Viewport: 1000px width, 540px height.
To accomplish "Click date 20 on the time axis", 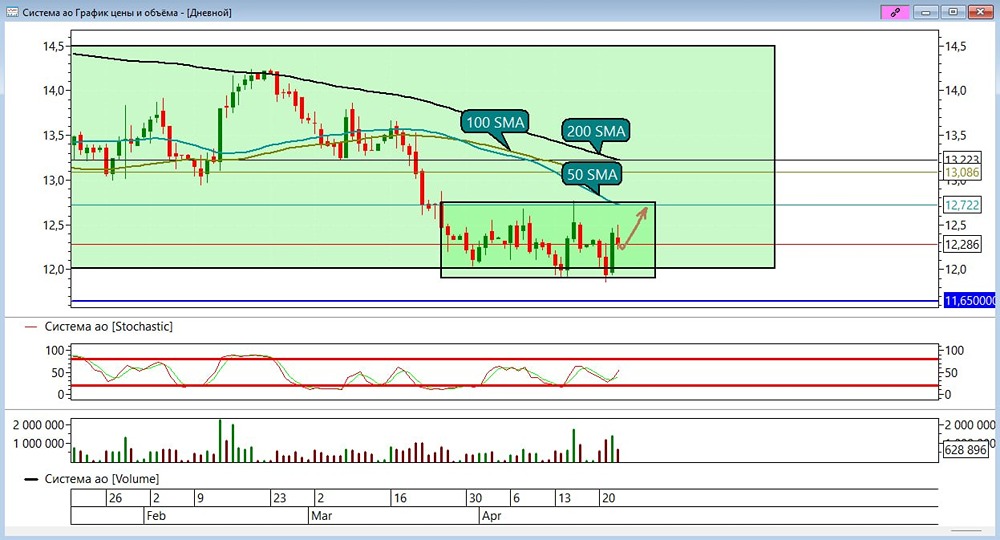I will click(608, 497).
